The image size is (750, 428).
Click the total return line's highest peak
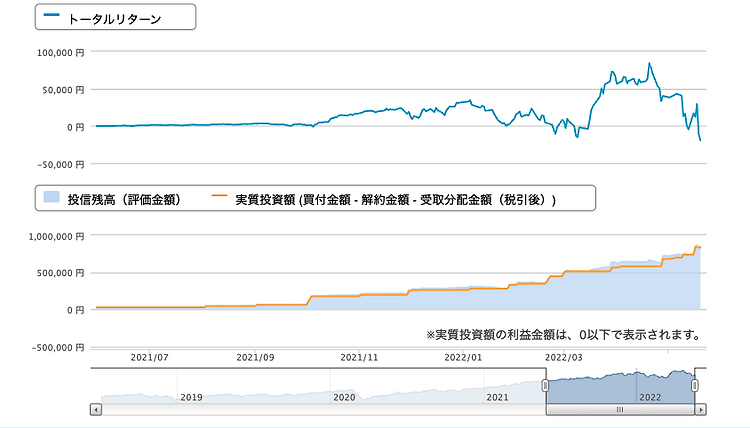[x=650, y=63]
